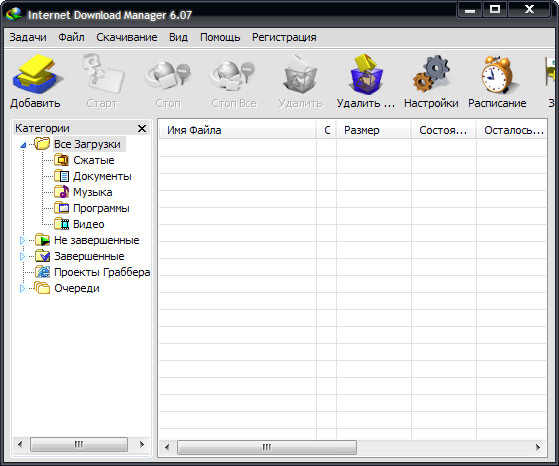Click the Проекты Граббера icon
The height and width of the screenshot is (466, 559).
(x=42, y=272)
